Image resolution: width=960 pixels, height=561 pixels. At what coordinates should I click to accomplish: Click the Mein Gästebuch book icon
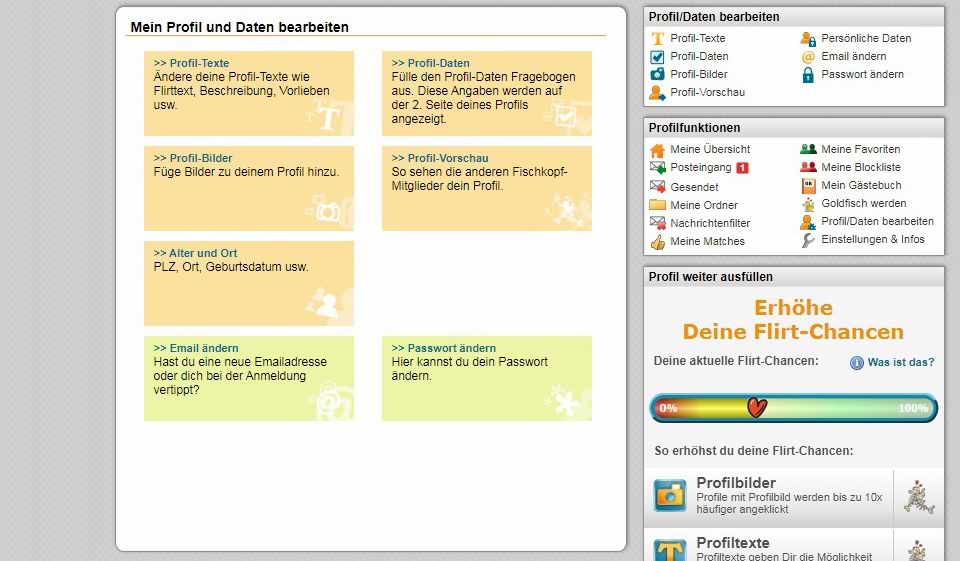[x=808, y=186]
